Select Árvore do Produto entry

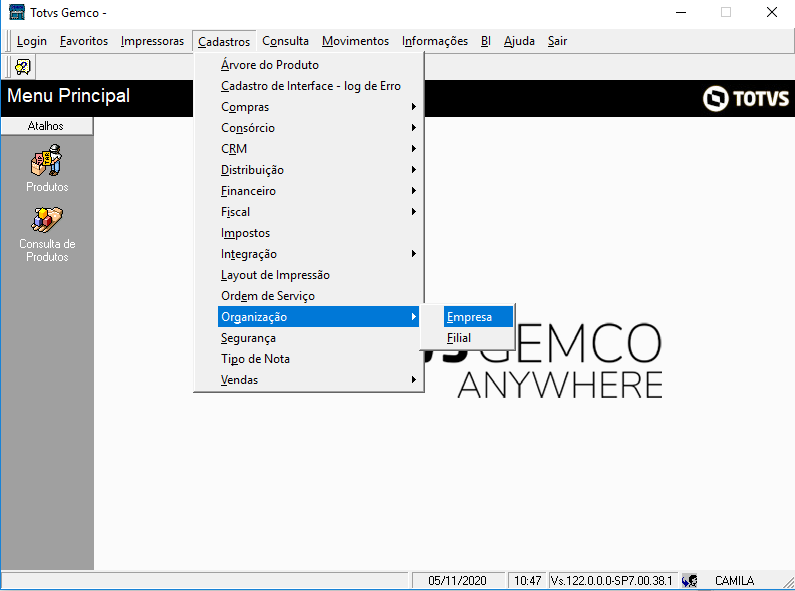pyautogui.click(x=319, y=65)
